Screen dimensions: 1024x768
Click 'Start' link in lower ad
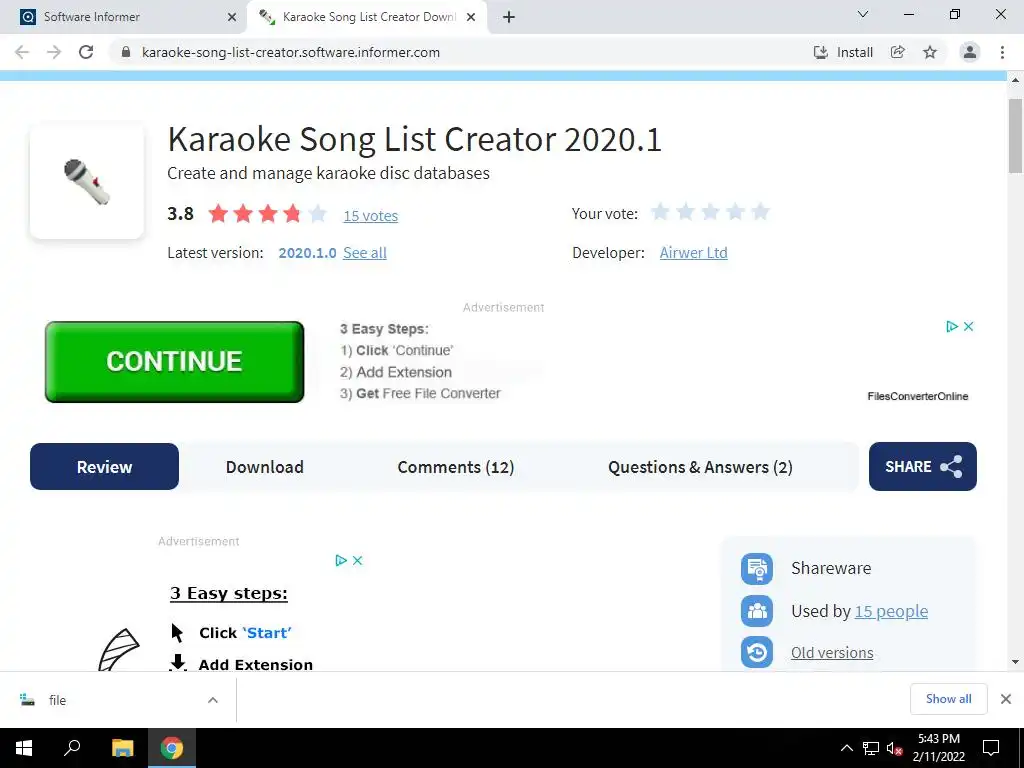(x=266, y=633)
